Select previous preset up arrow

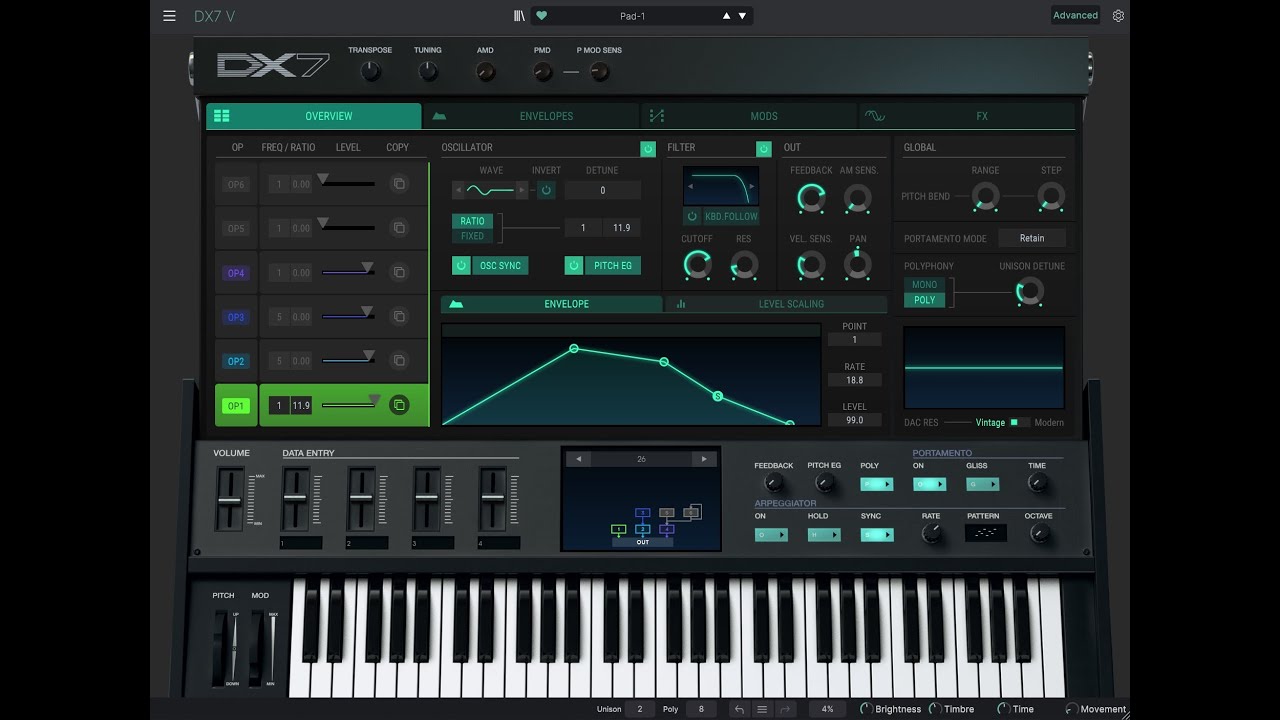click(x=727, y=16)
